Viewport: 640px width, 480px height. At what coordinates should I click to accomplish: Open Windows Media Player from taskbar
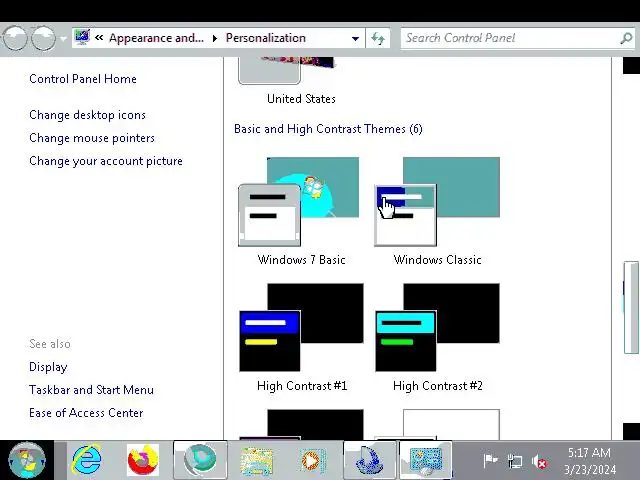coord(313,460)
